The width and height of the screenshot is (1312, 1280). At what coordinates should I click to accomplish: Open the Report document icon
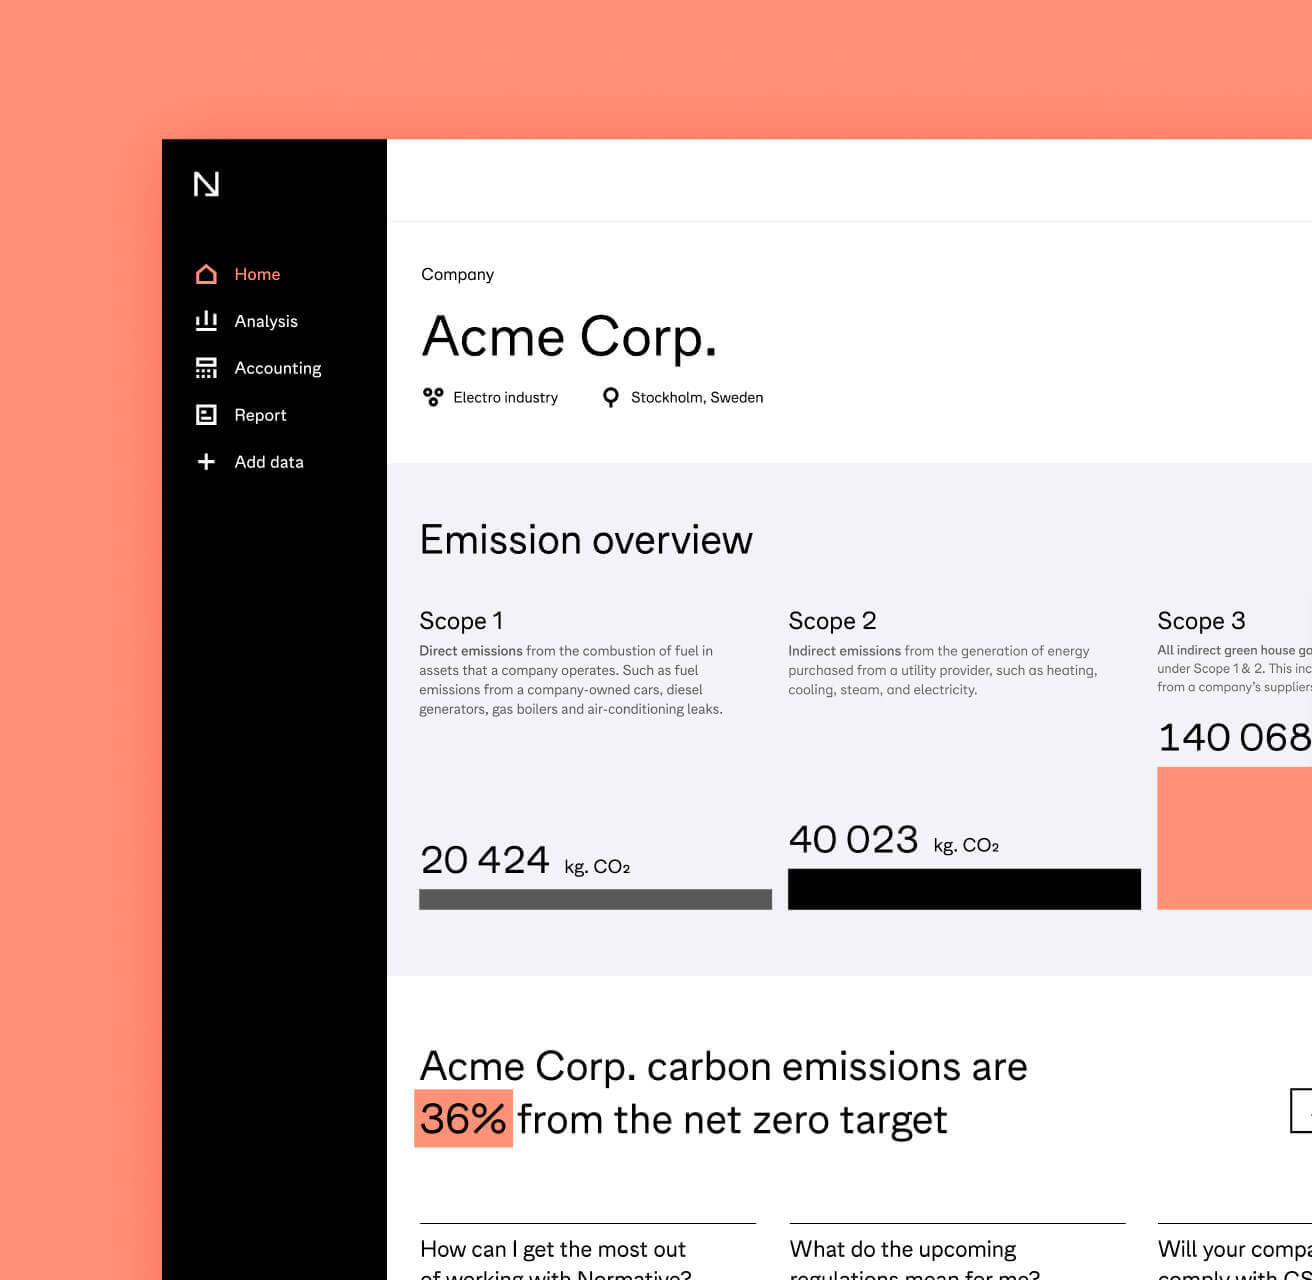tap(206, 415)
